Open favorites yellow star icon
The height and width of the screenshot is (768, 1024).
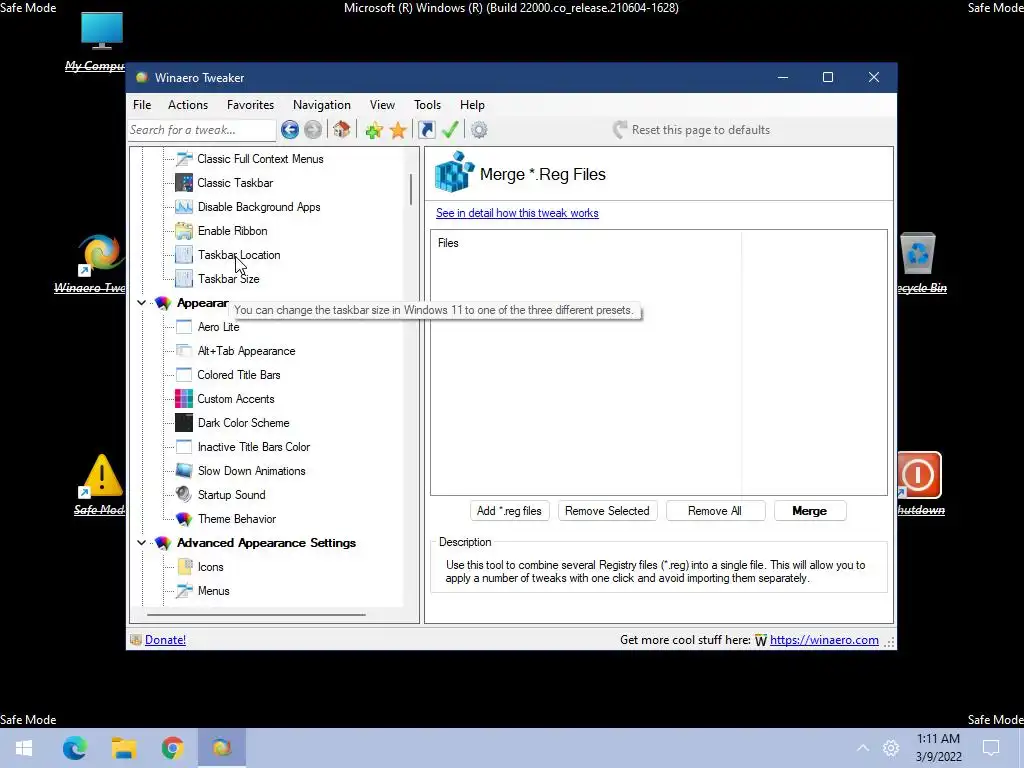[398, 130]
